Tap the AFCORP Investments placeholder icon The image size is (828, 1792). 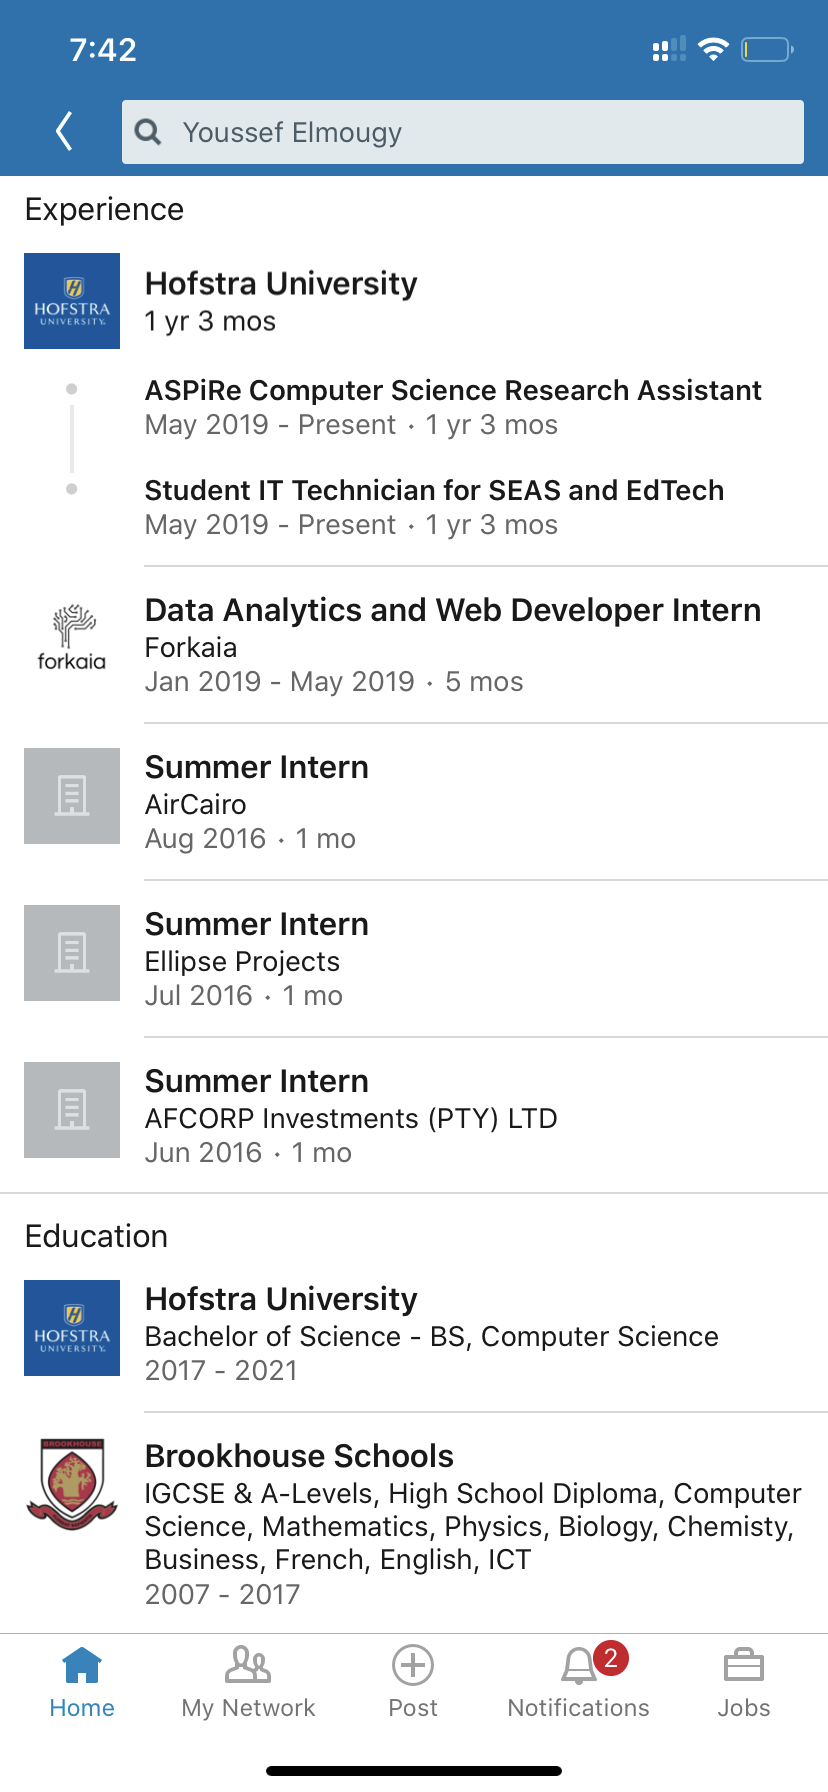[72, 1110]
